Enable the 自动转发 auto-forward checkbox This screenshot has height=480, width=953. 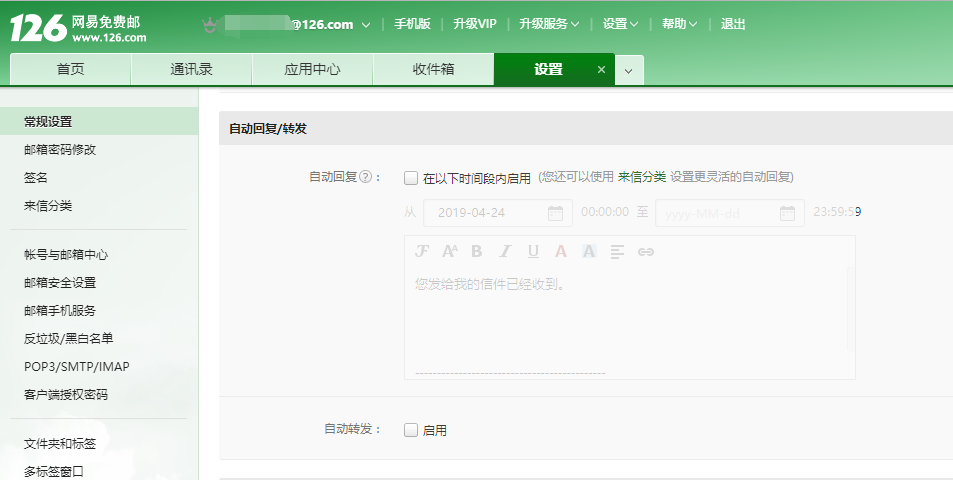tap(410, 430)
